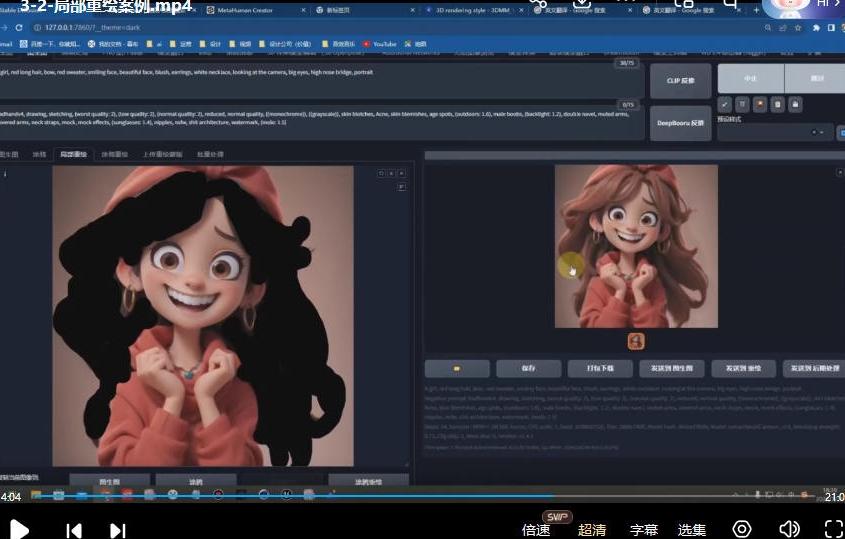Select the small output thumbnail under the result
This screenshot has height=539, width=845.
(x=636, y=341)
